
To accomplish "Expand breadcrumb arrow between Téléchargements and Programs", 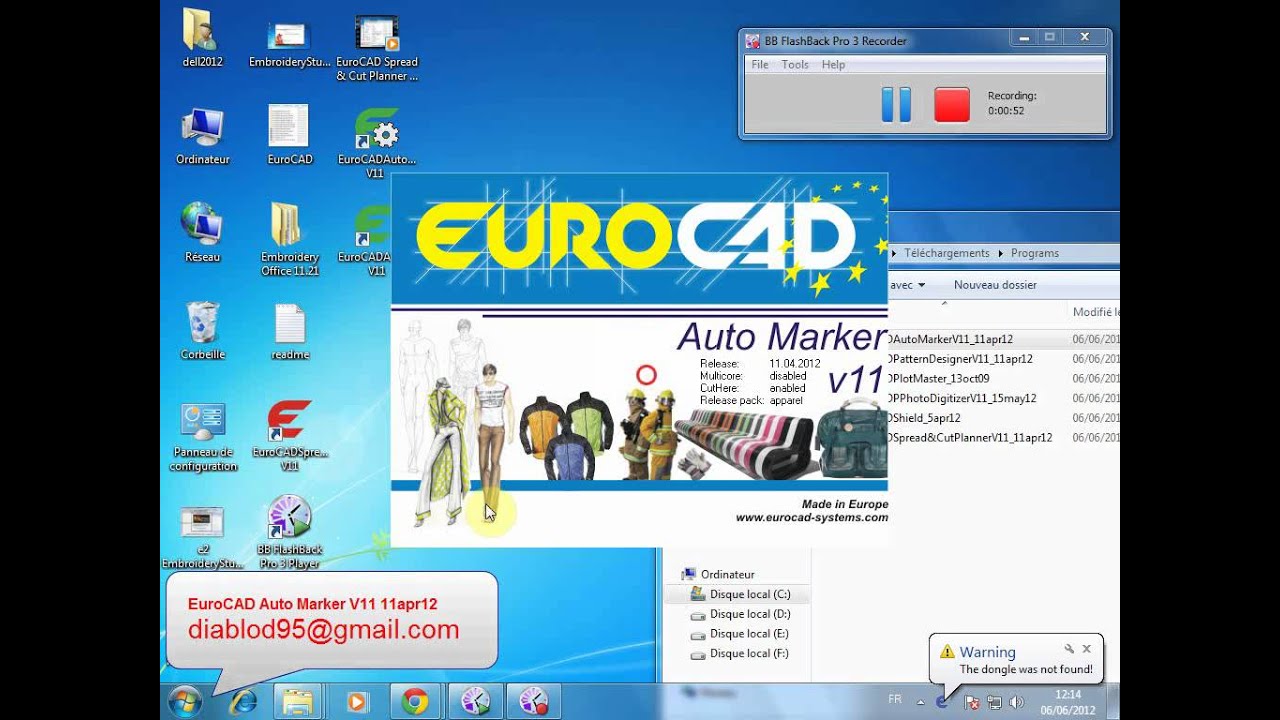I will coord(1000,253).
